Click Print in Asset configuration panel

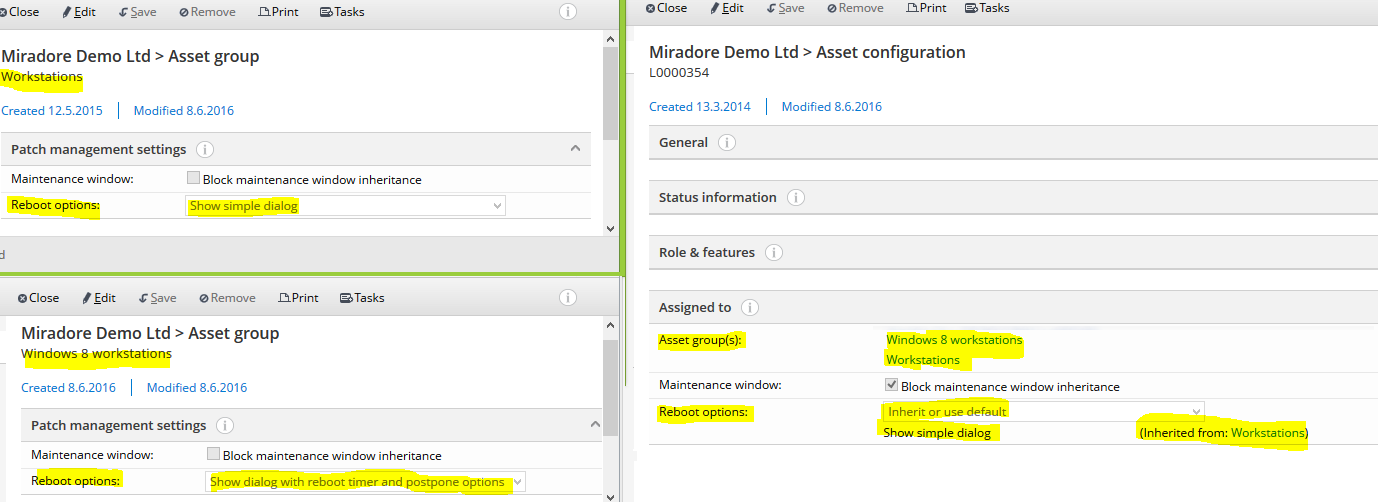click(x=927, y=8)
